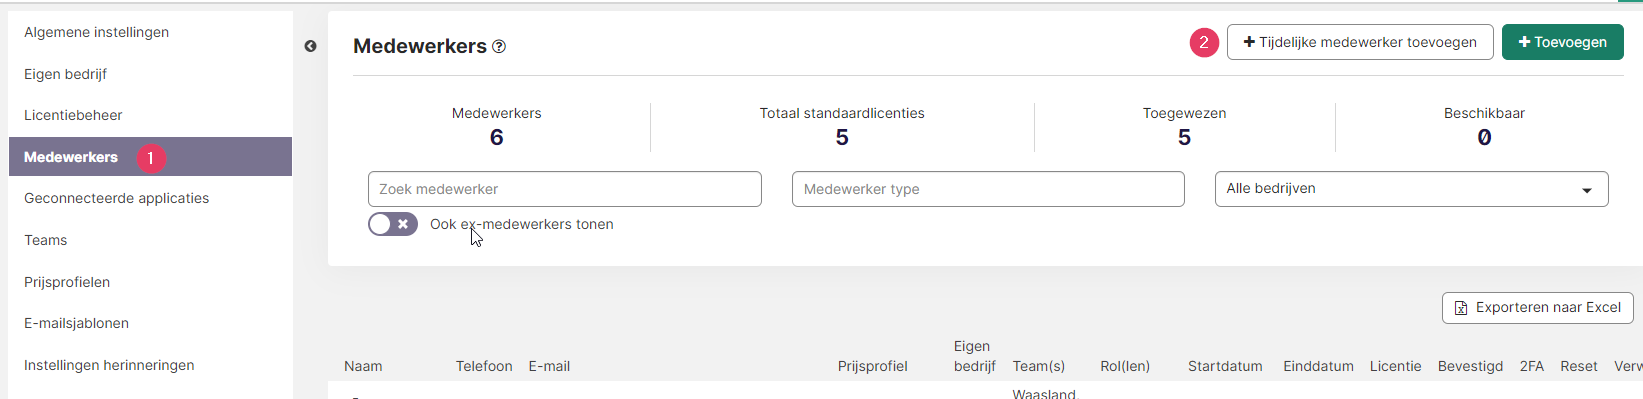Sort table by the Naam column header
The image size is (1643, 399).
click(363, 367)
